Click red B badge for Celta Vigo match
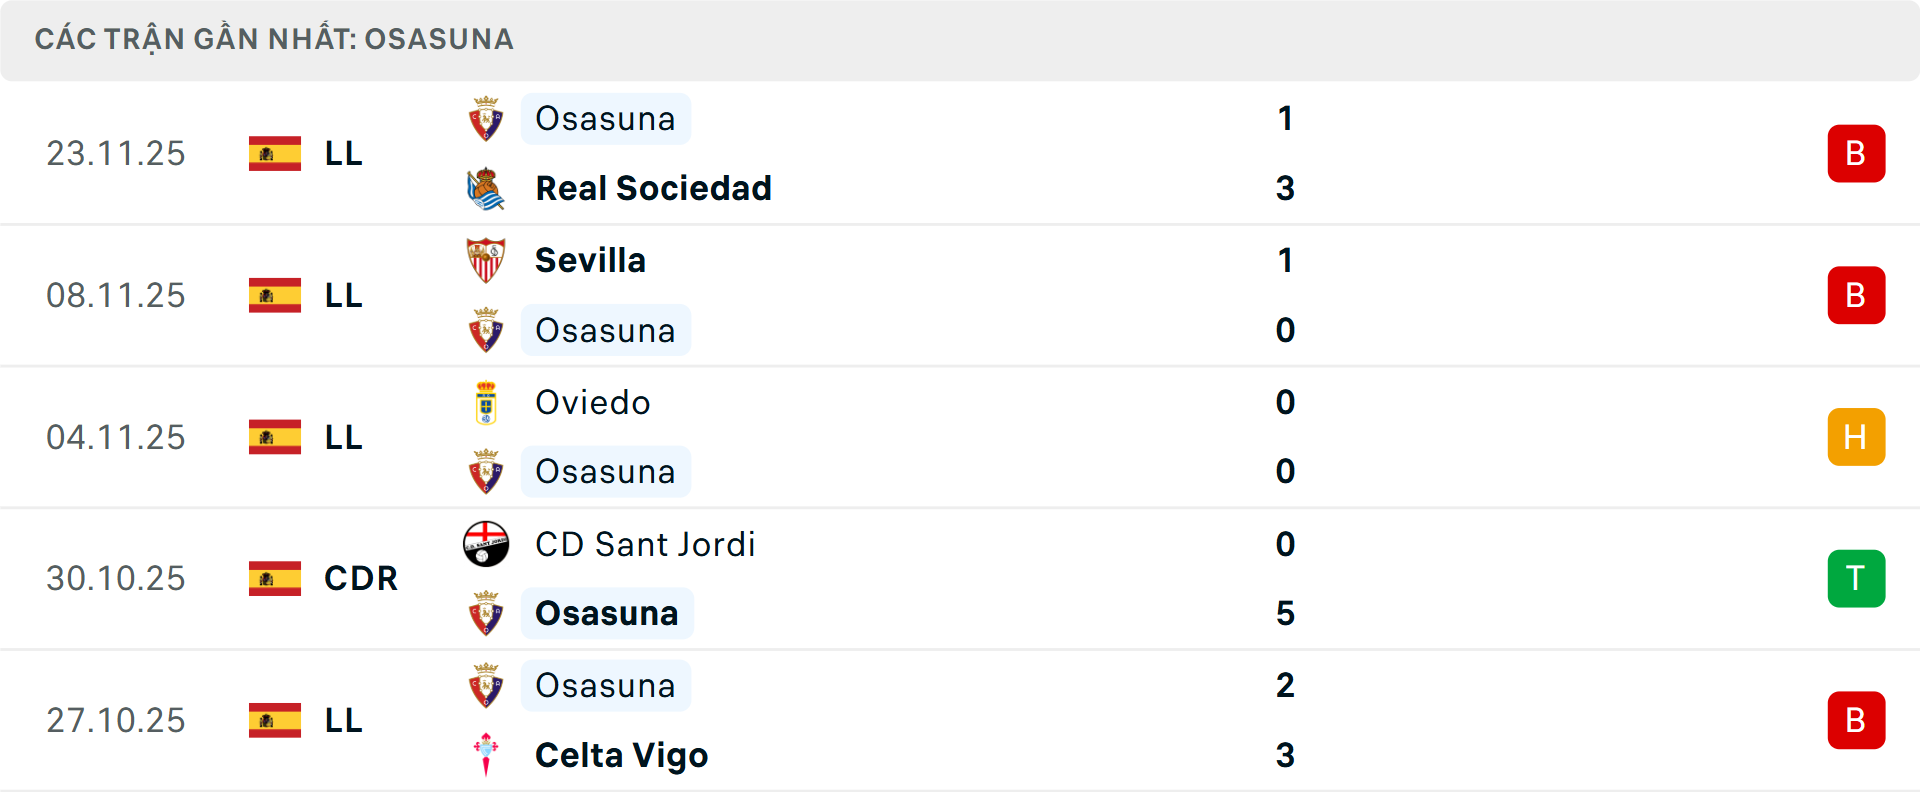The height and width of the screenshot is (792, 1920). 1856,720
